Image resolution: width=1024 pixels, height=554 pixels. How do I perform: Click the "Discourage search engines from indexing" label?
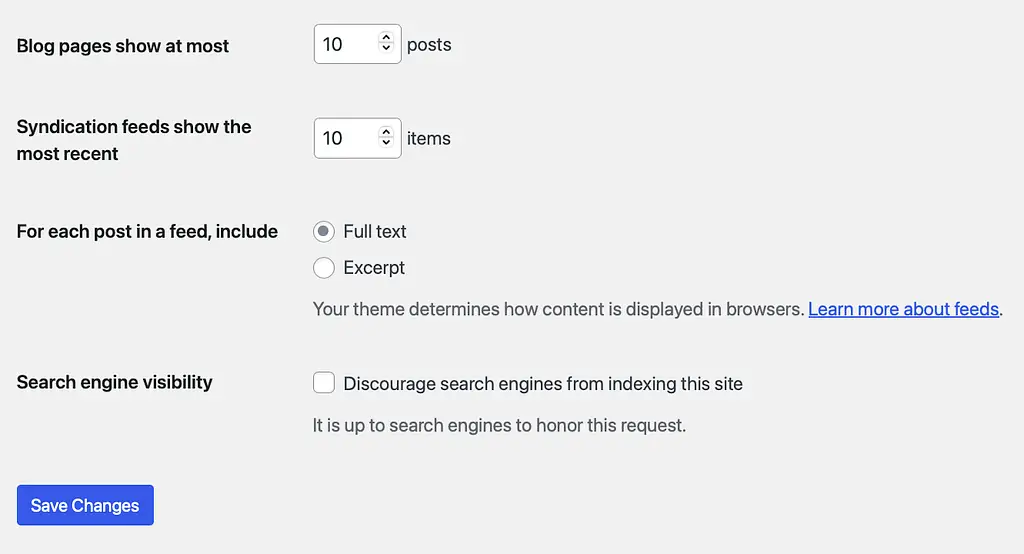tap(542, 384)
